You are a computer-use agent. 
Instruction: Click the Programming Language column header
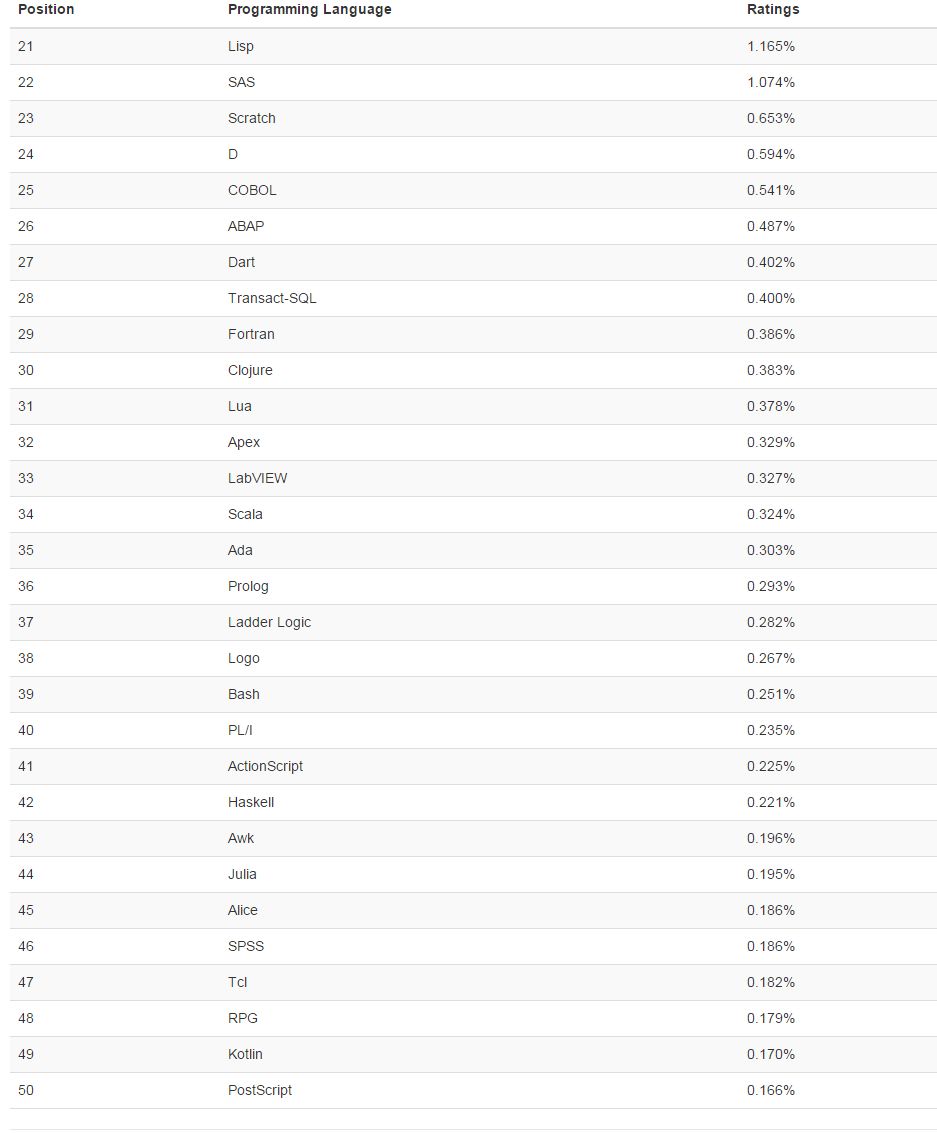tap(310, 9)
